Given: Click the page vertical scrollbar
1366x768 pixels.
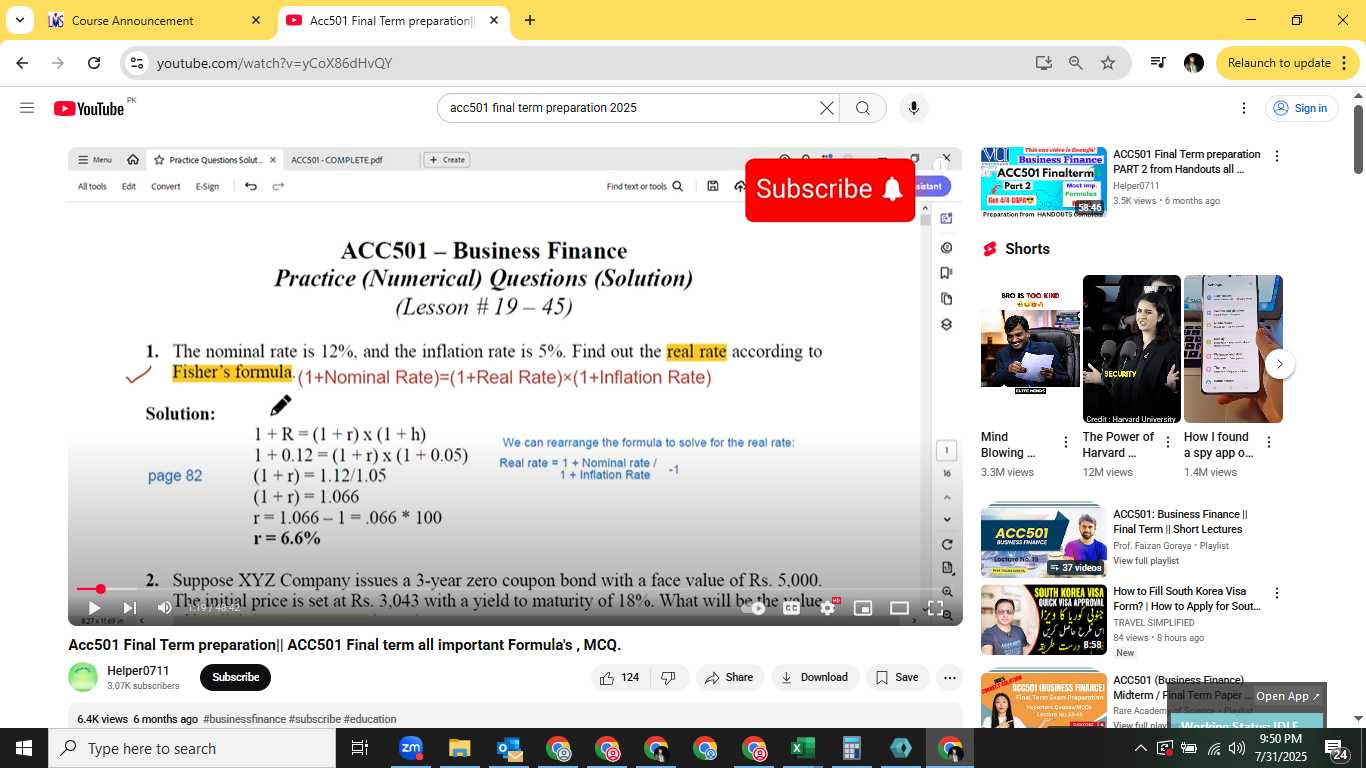Looking at the screenshot, I should 1359,140.
